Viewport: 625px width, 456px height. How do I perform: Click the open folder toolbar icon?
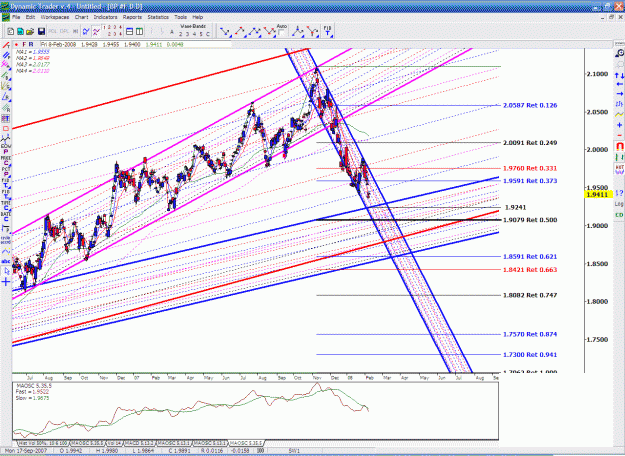[x=30, y=31]
